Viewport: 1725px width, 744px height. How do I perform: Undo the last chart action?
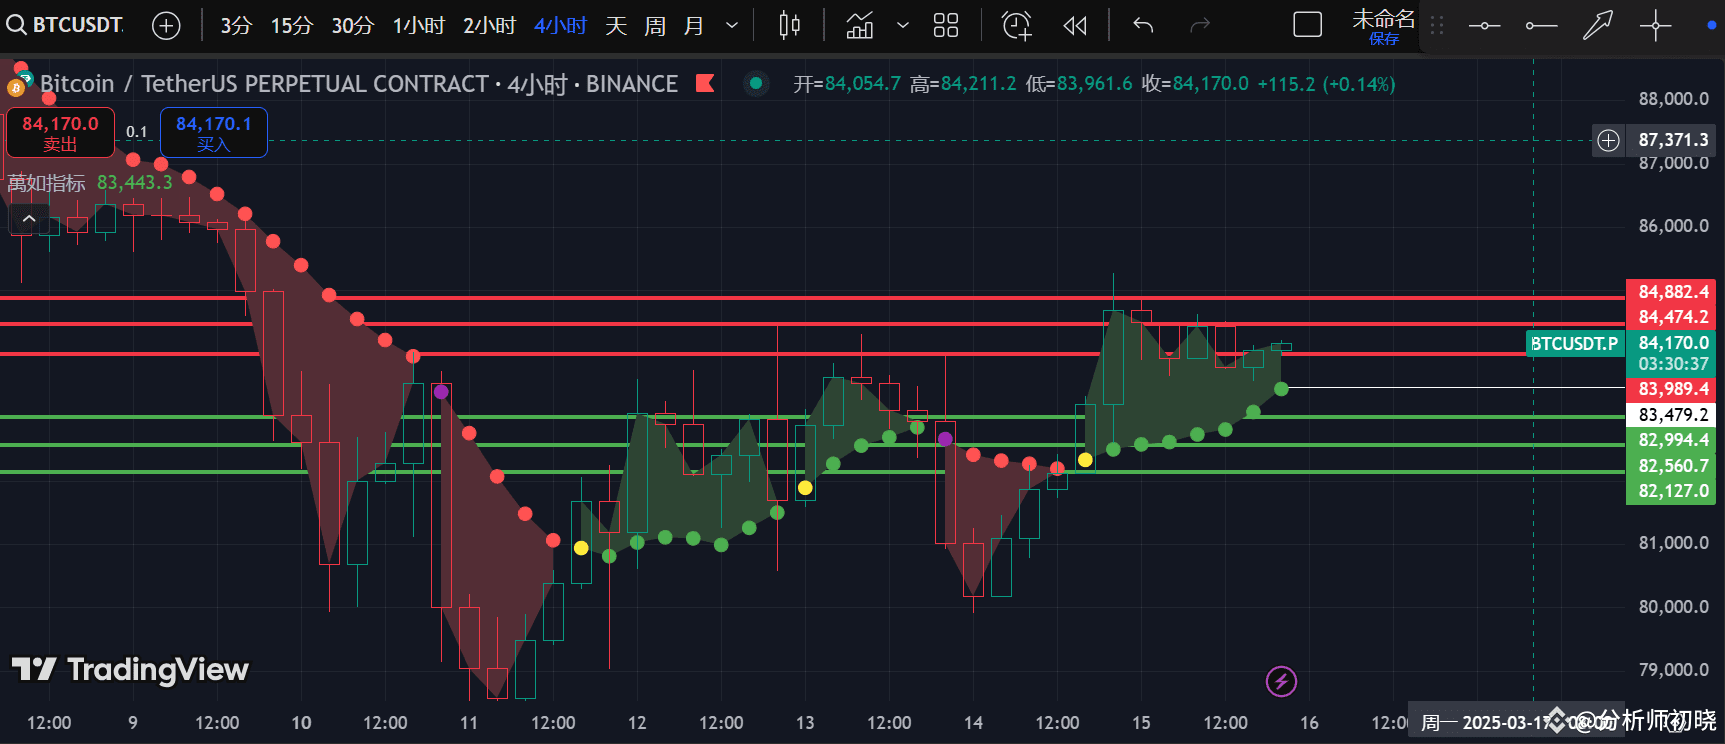1143,26
